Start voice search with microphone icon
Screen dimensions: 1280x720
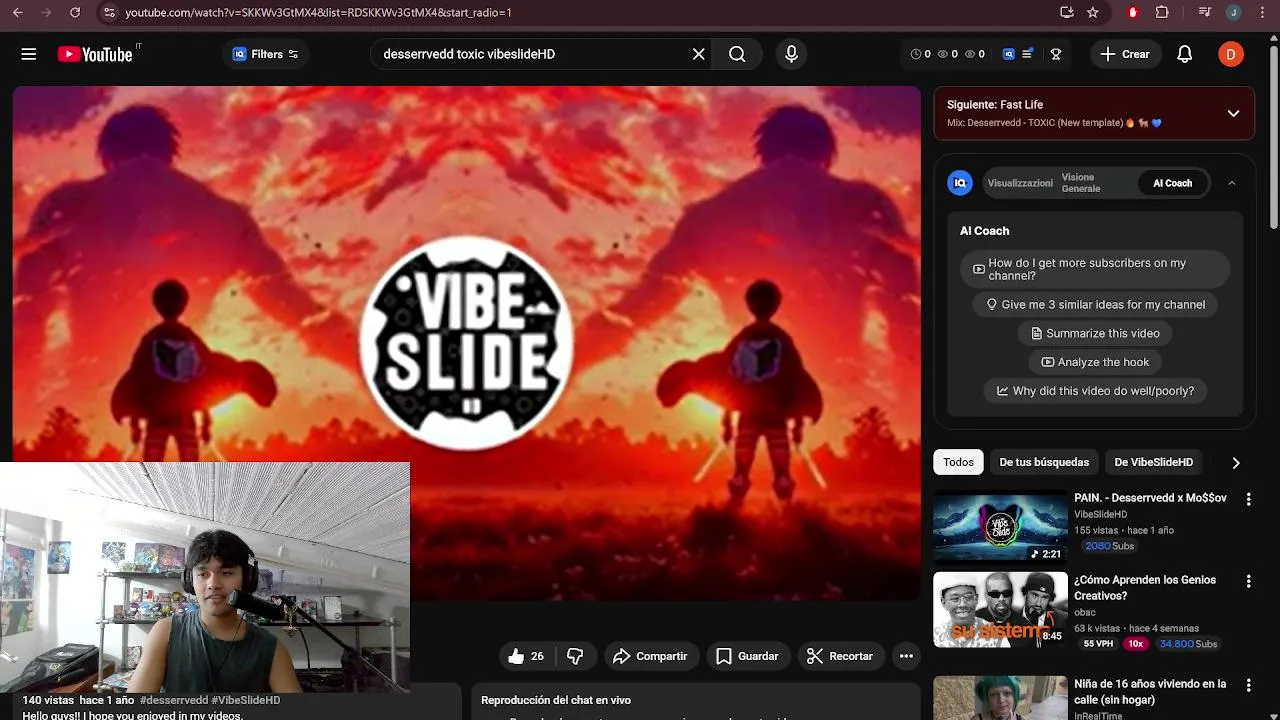tap(791, 54)
